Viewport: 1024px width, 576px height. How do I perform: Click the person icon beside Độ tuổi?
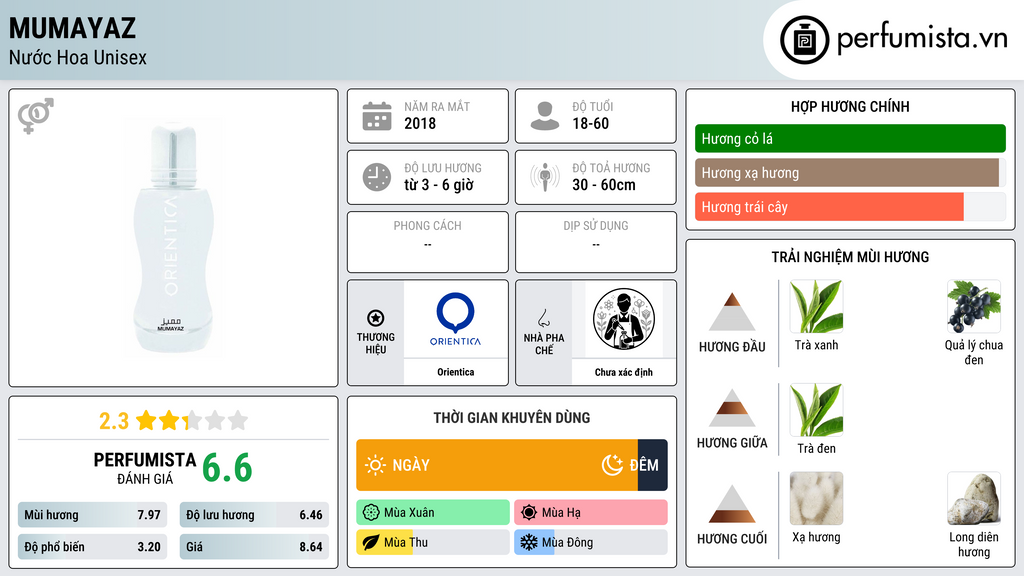pyautogui.click(x=545, y=116)
